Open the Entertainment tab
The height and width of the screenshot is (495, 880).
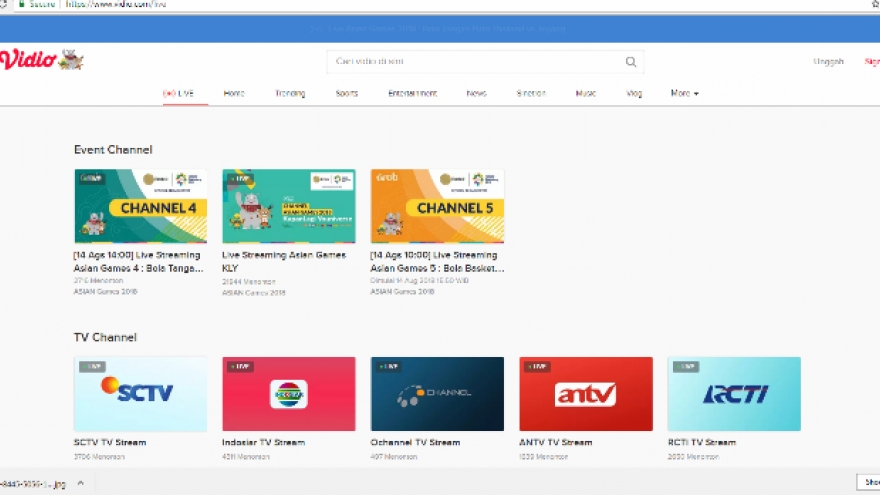click(412, 93)
